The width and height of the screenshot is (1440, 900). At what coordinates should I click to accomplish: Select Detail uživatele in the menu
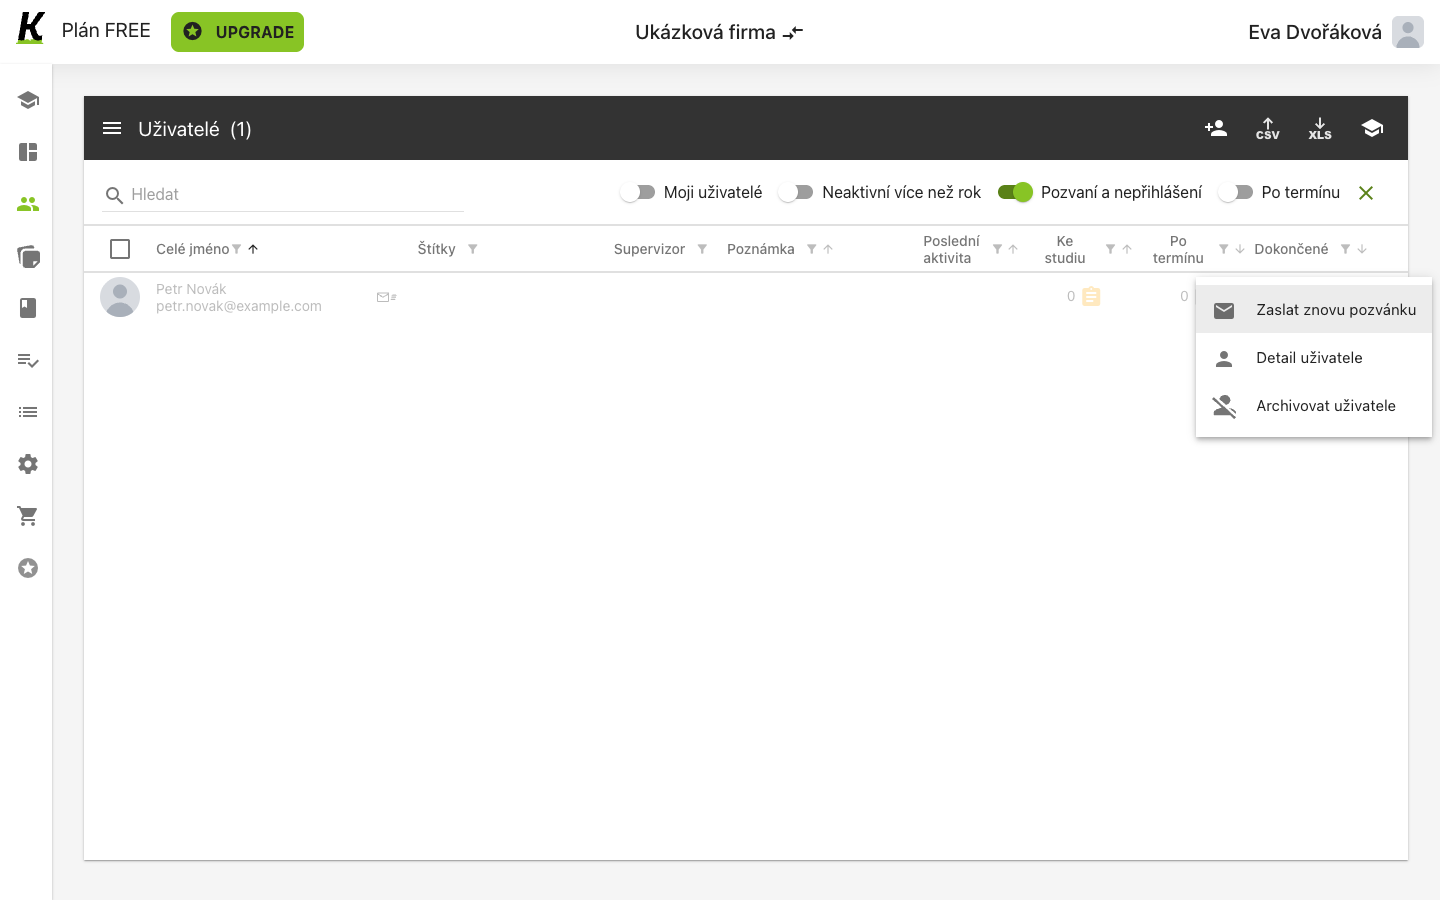click(x=1314, y=358)
